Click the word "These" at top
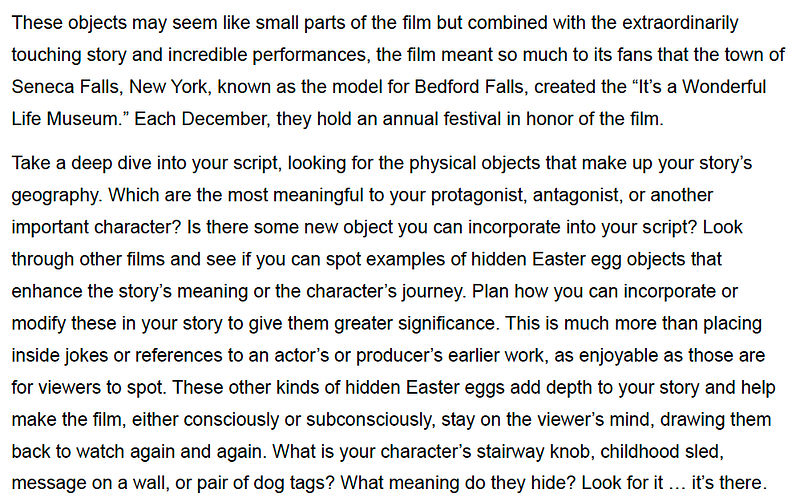Screen dimensions: 800x502 point(37,23)
